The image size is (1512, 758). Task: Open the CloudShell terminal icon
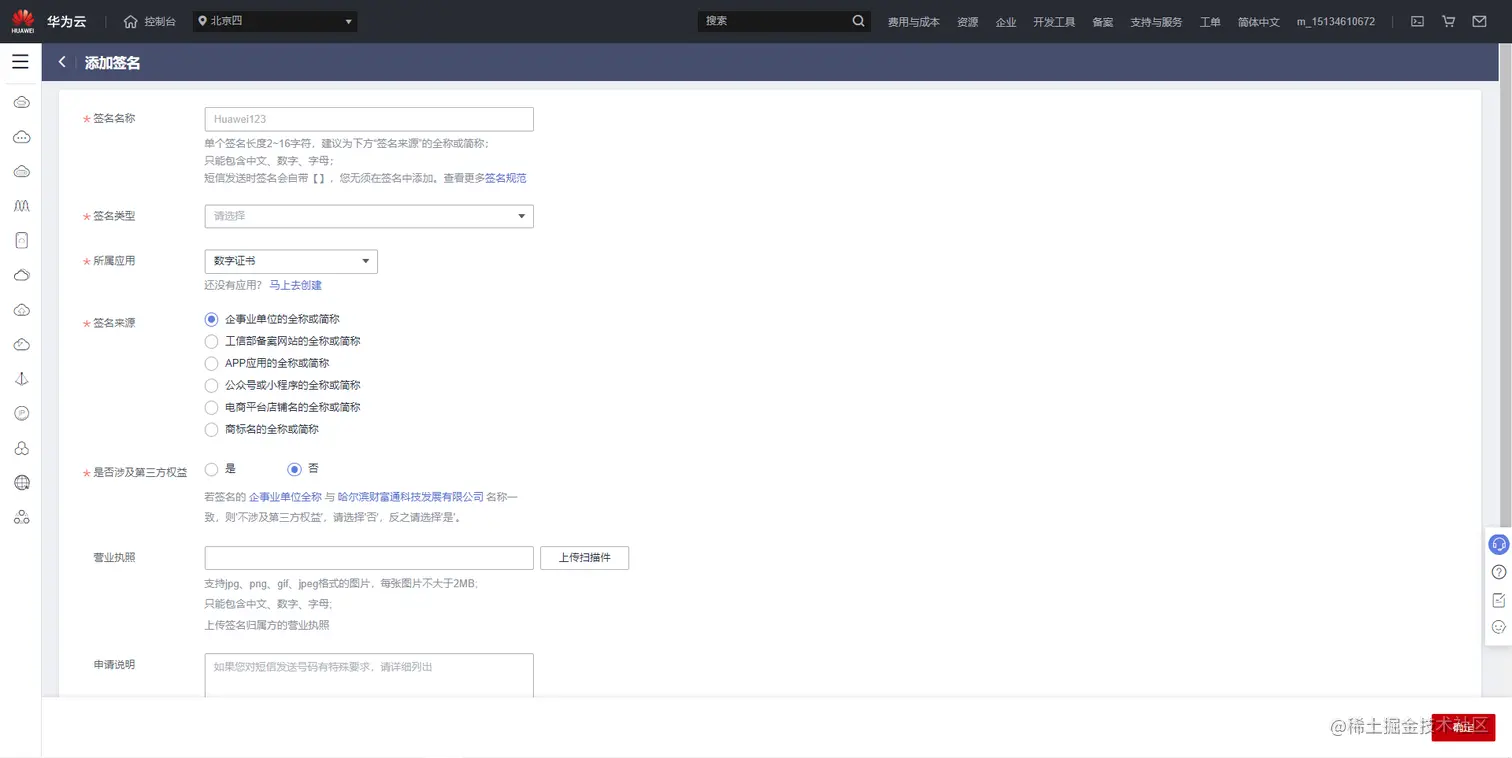tap(1417, 21)
